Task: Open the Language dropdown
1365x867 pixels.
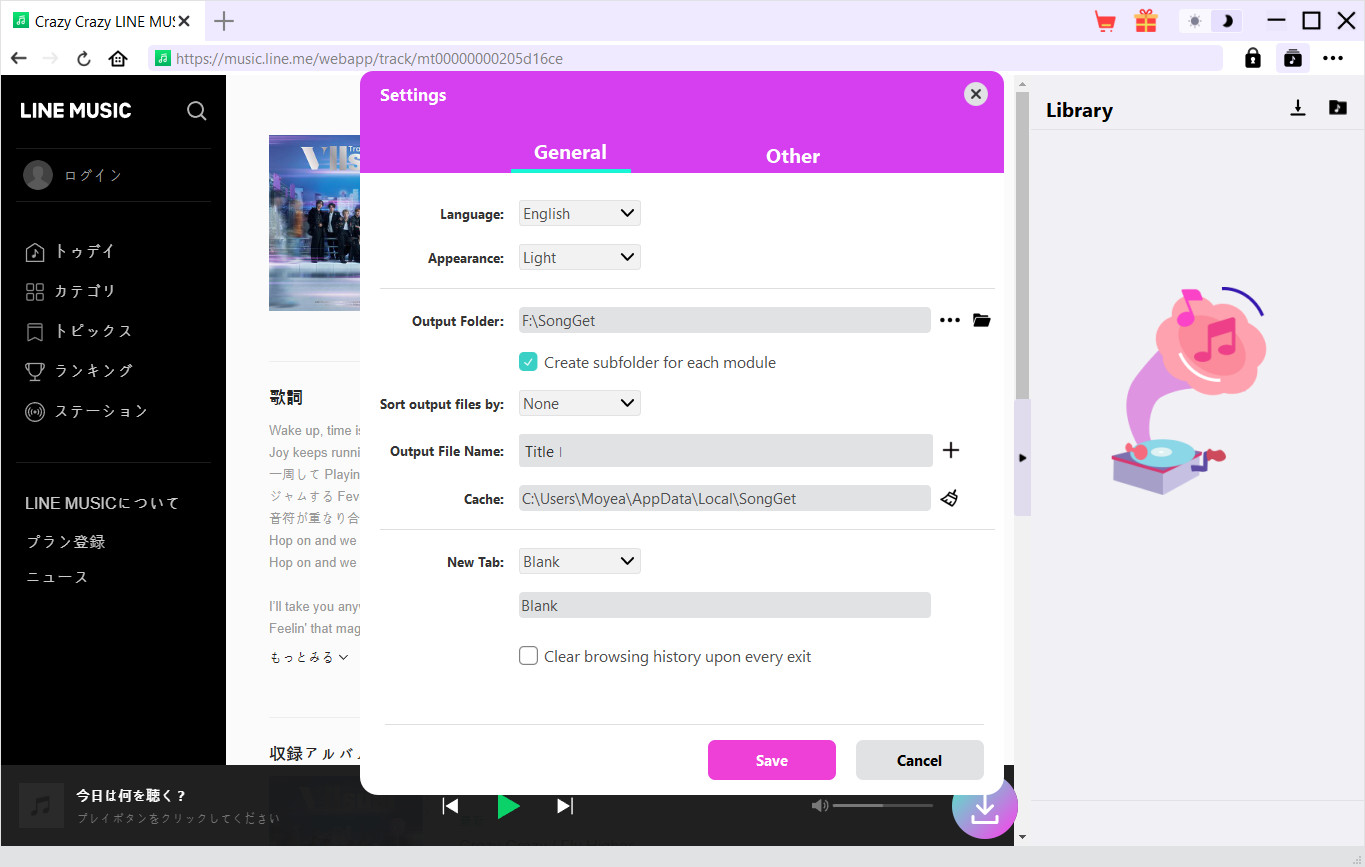Action: click(580, 213)
